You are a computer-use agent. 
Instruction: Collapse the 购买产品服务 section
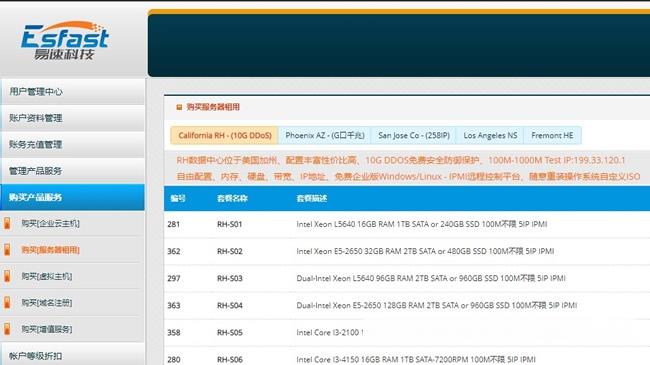(73, 197)
